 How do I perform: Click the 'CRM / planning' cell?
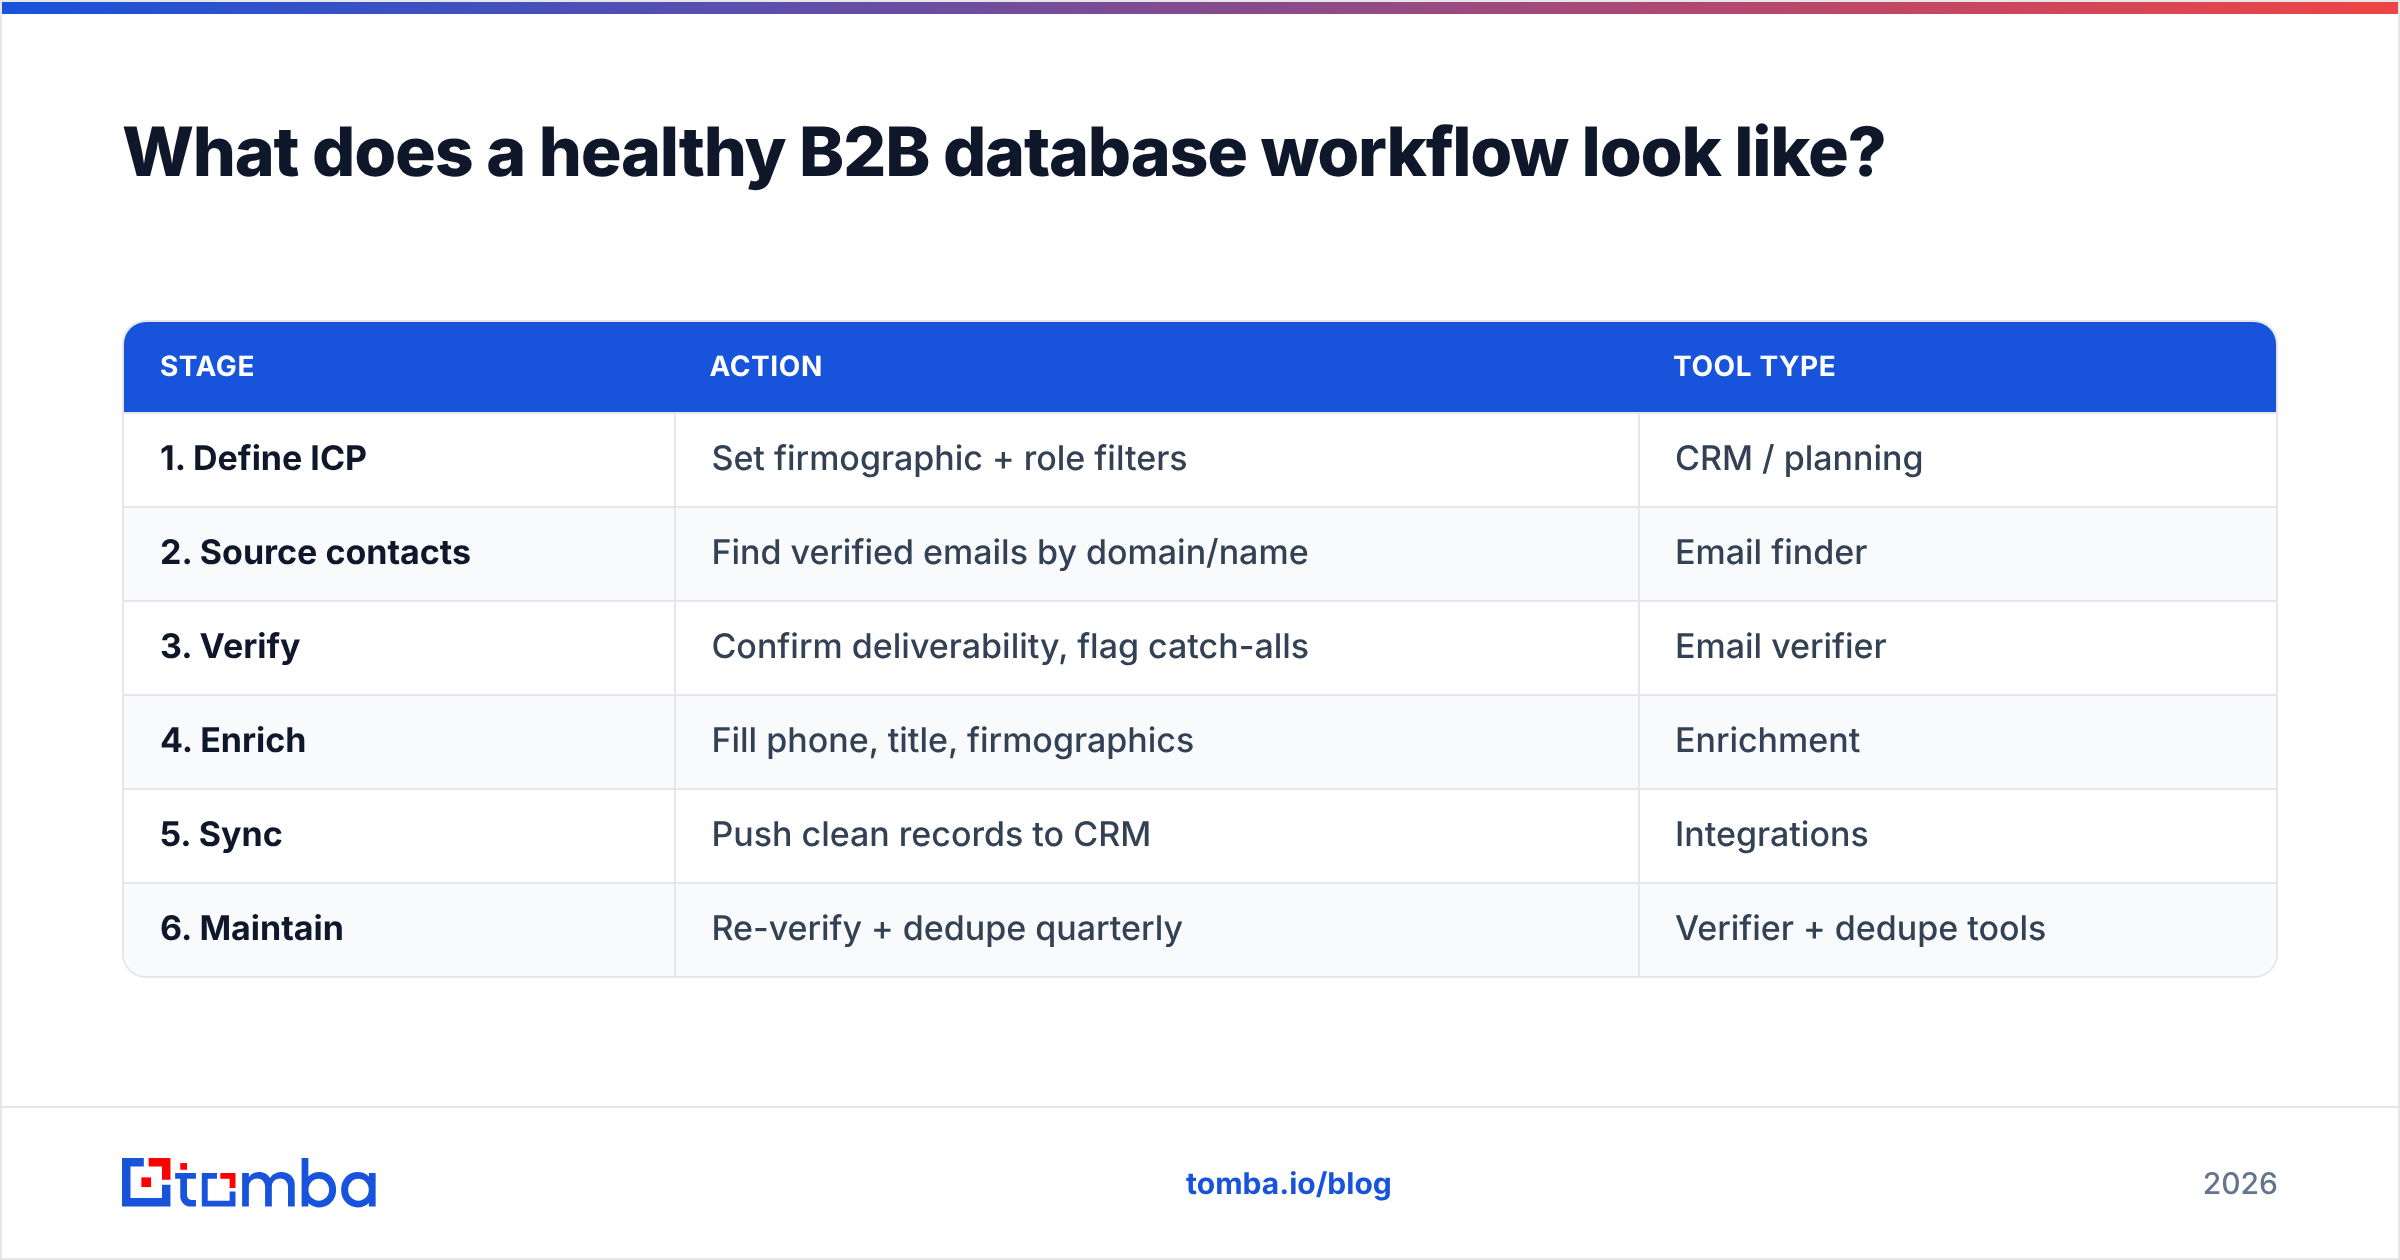[x=1958, y=459]
